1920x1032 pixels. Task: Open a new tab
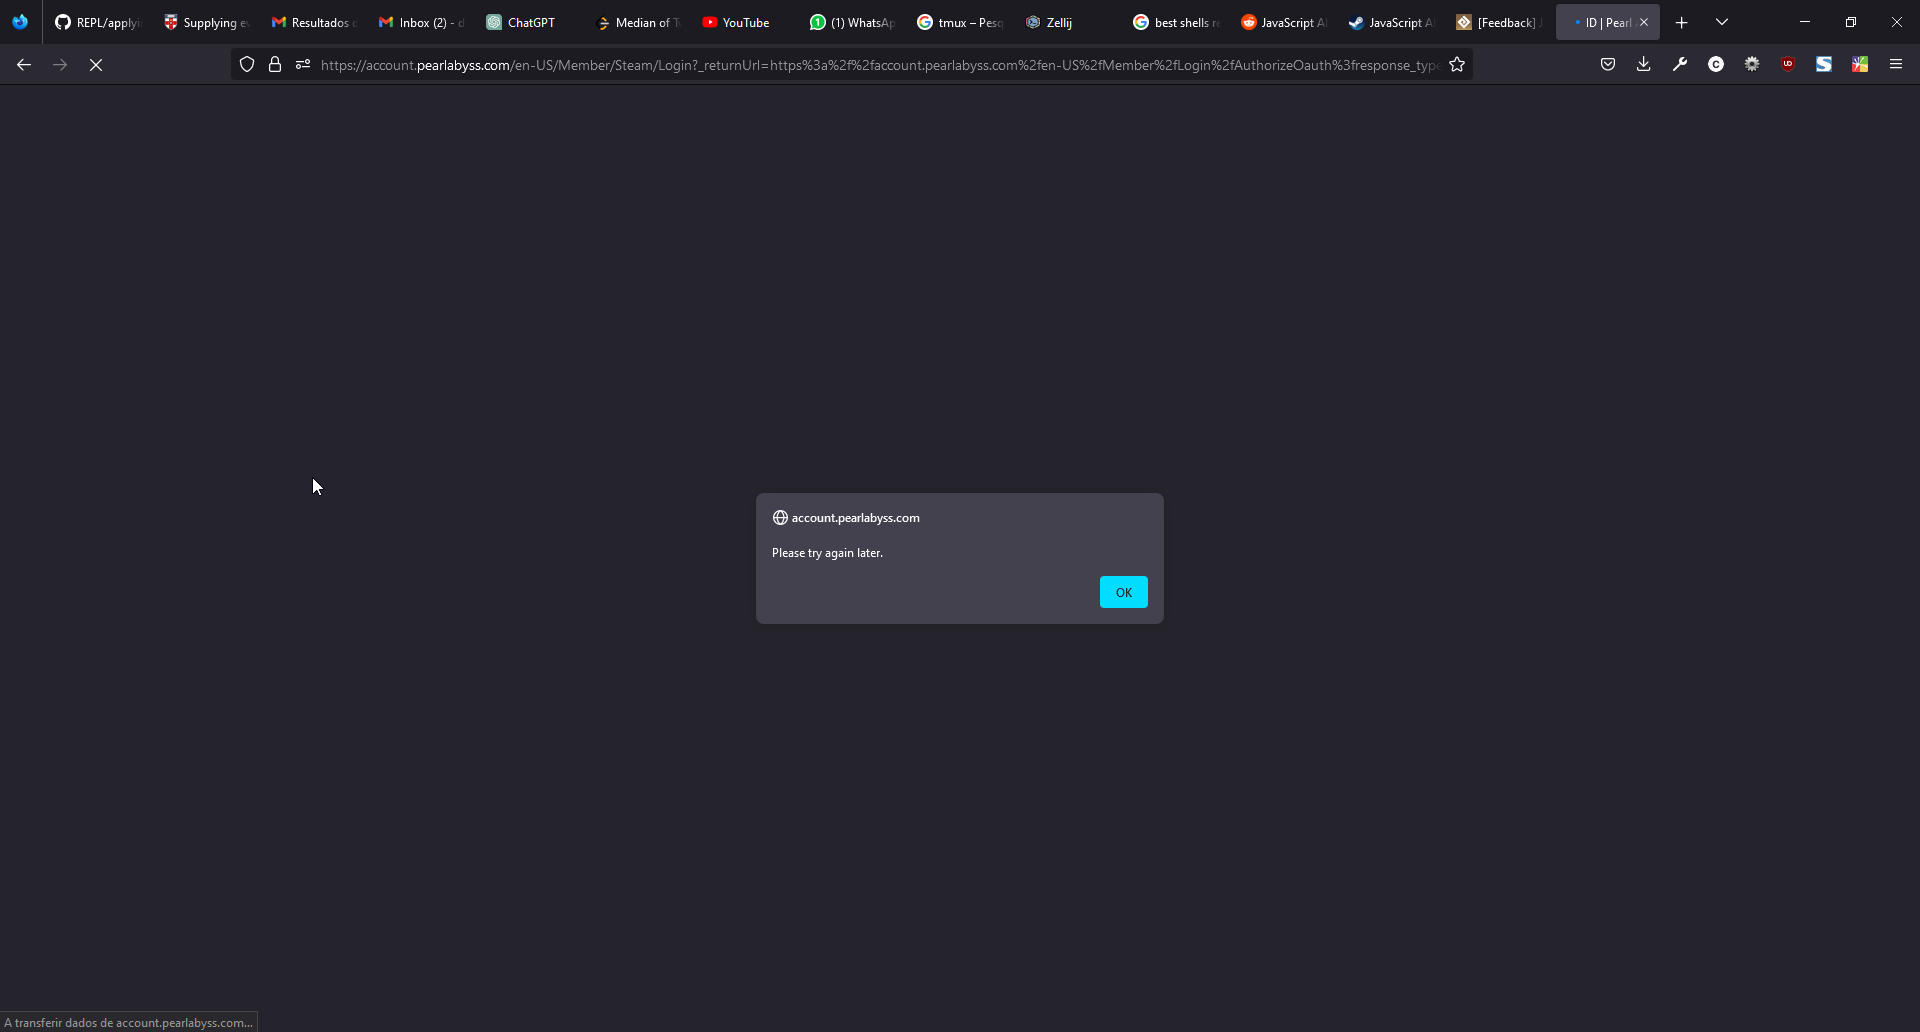(x=1681, y=21)
